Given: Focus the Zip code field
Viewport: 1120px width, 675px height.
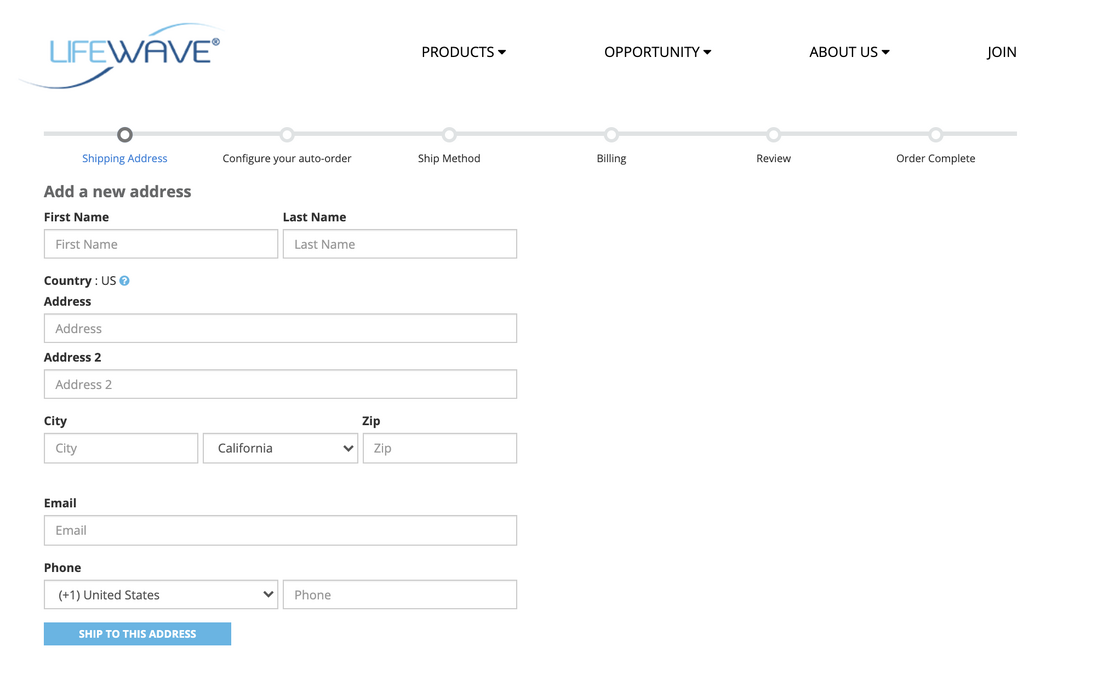Looking at the screenshot, I should click(x=439, y=448).
